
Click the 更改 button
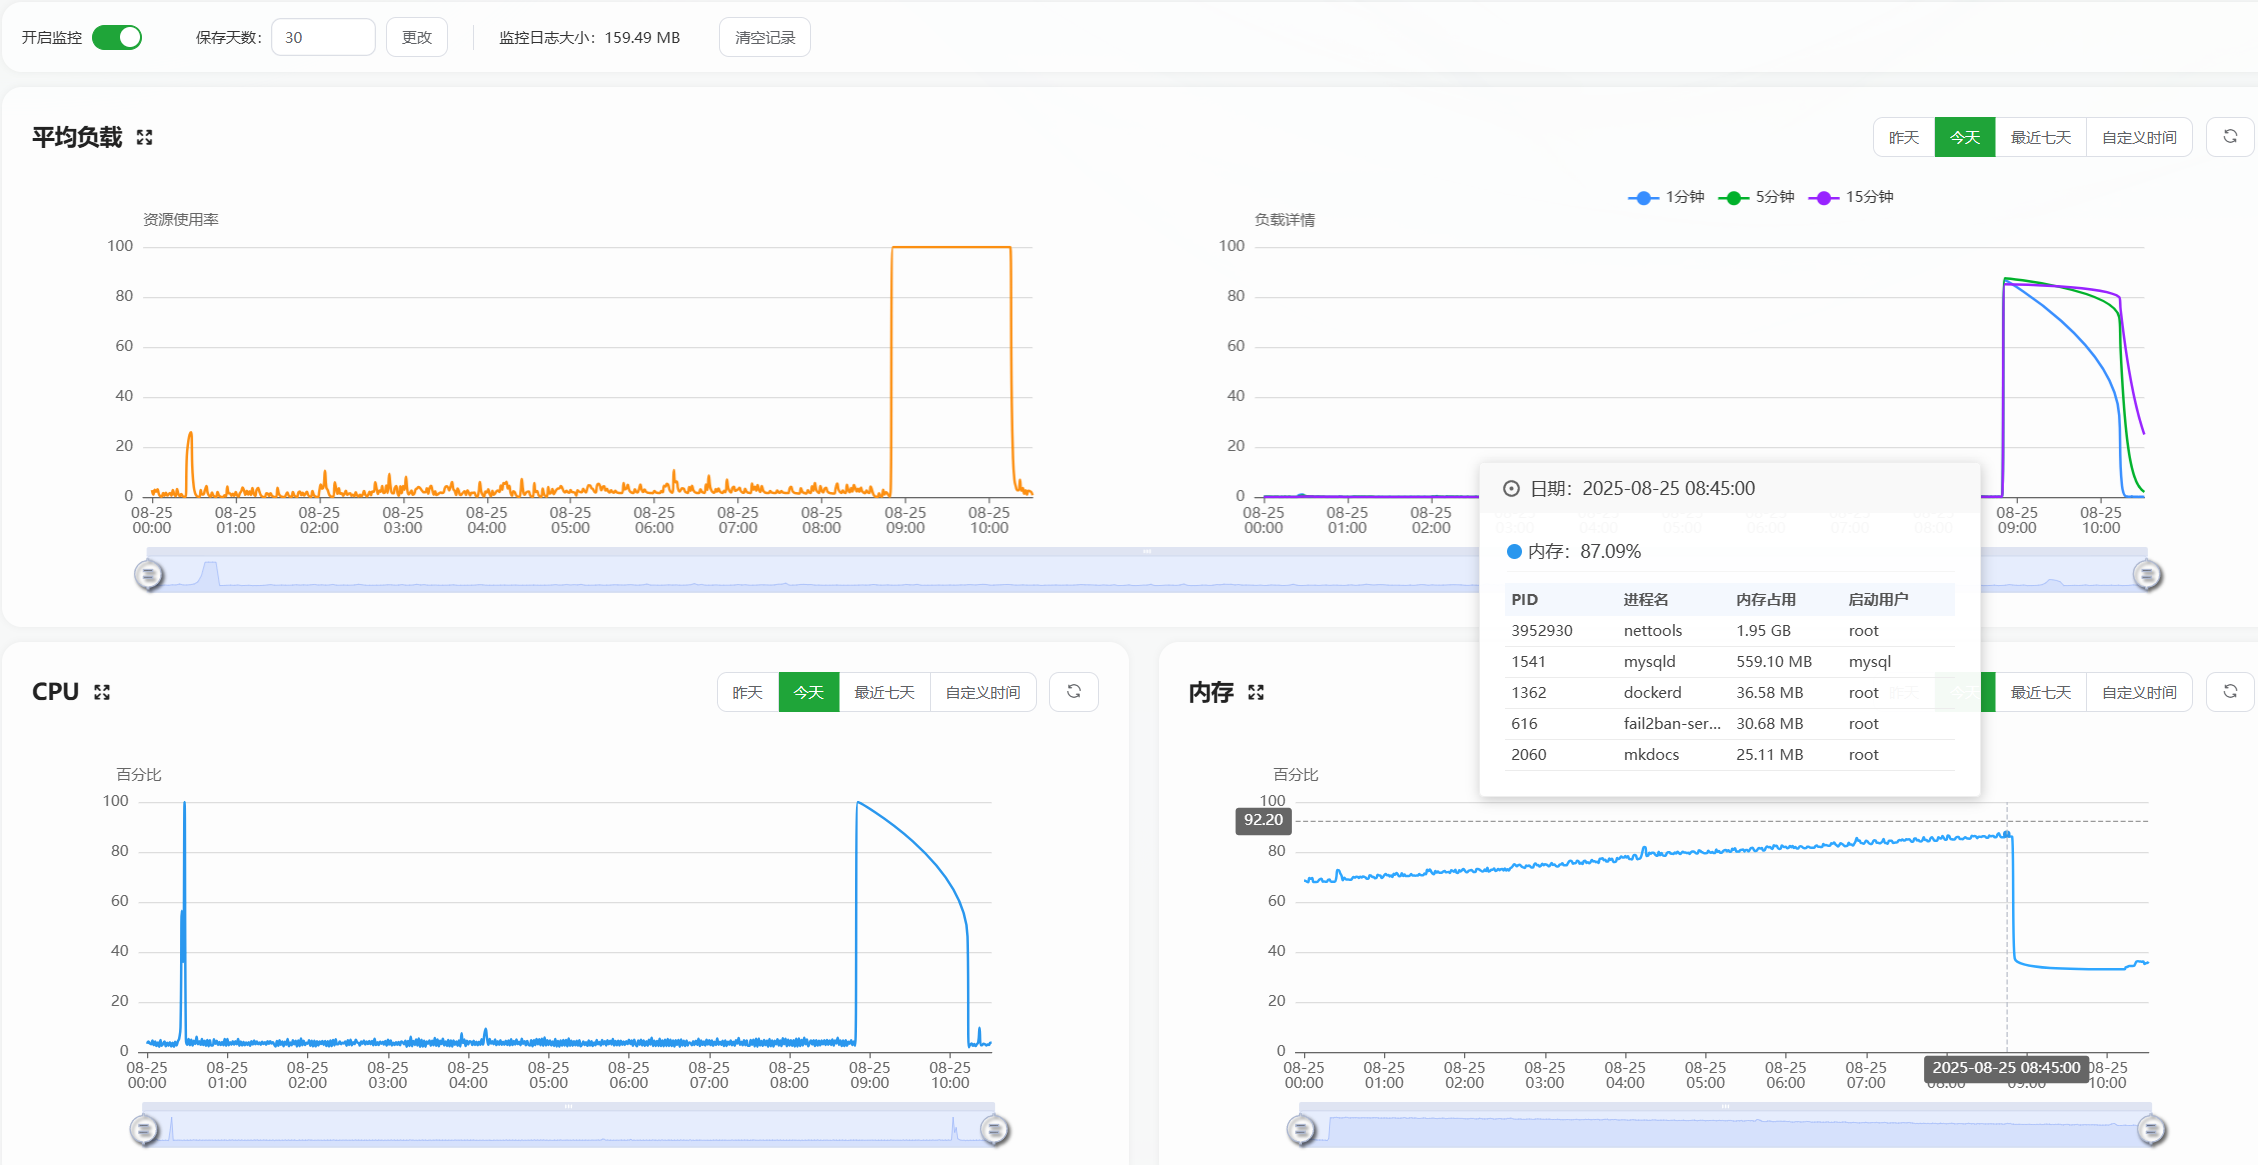417,37
